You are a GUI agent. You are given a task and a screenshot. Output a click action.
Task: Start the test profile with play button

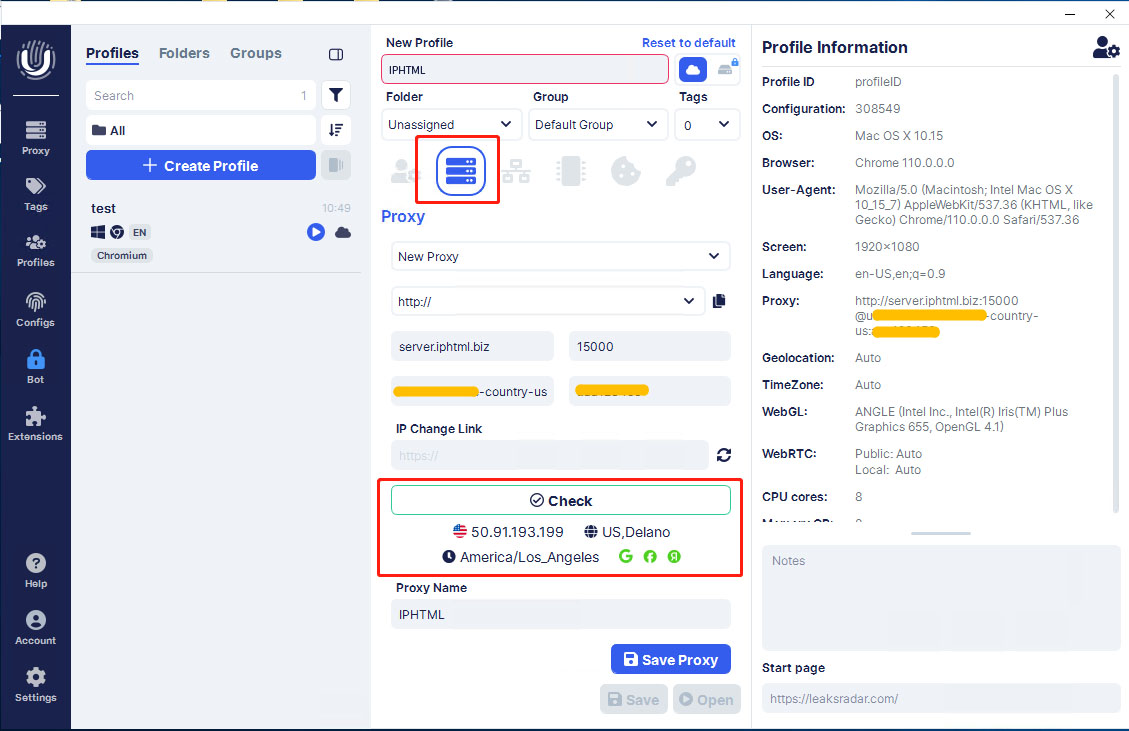click(315, 232)
